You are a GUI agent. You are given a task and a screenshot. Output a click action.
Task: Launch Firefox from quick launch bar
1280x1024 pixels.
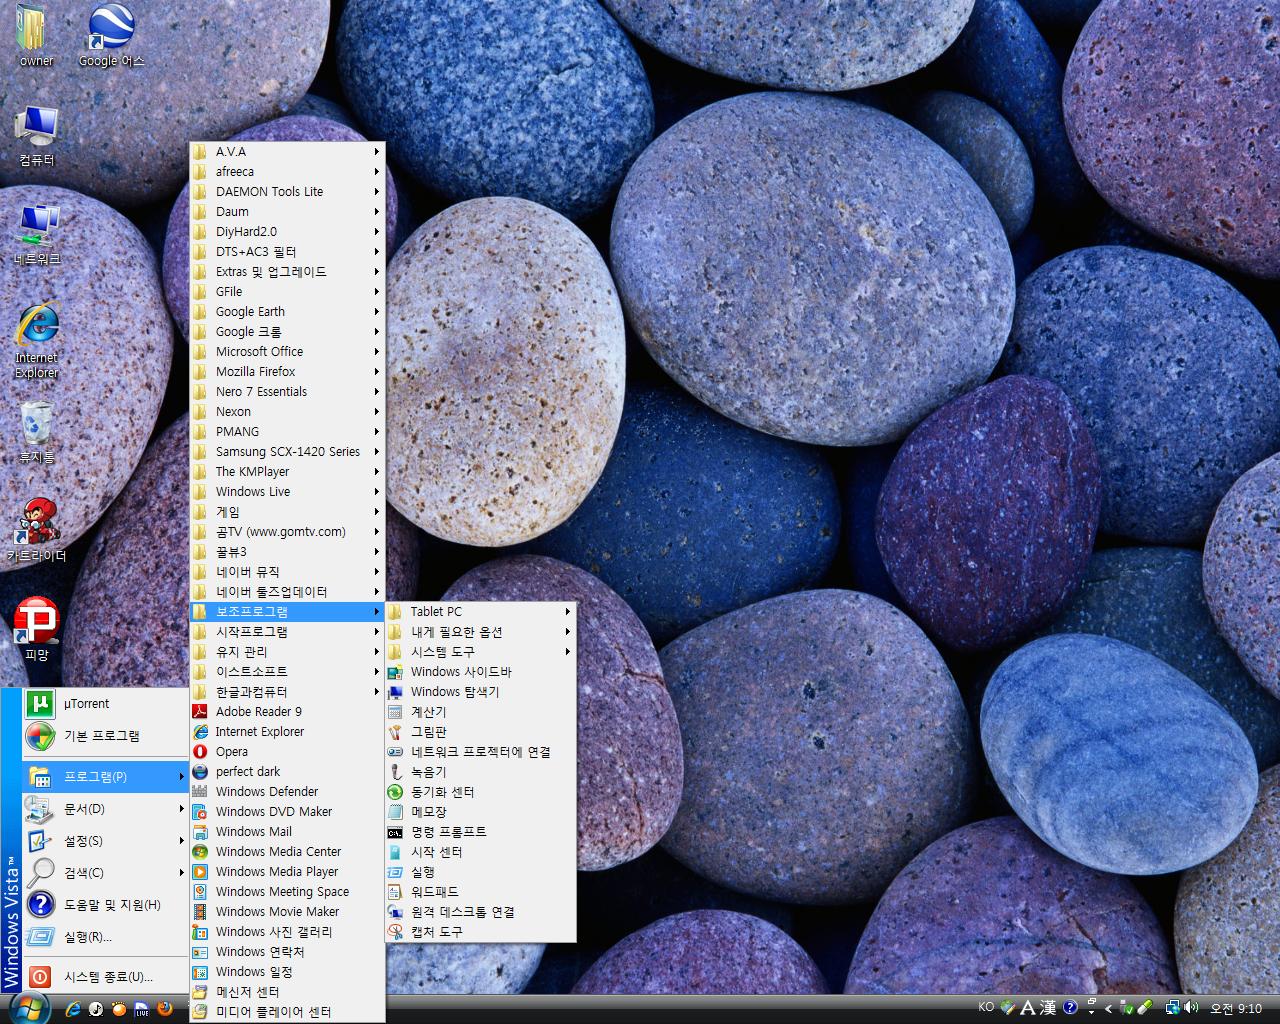coord(165,1008)
